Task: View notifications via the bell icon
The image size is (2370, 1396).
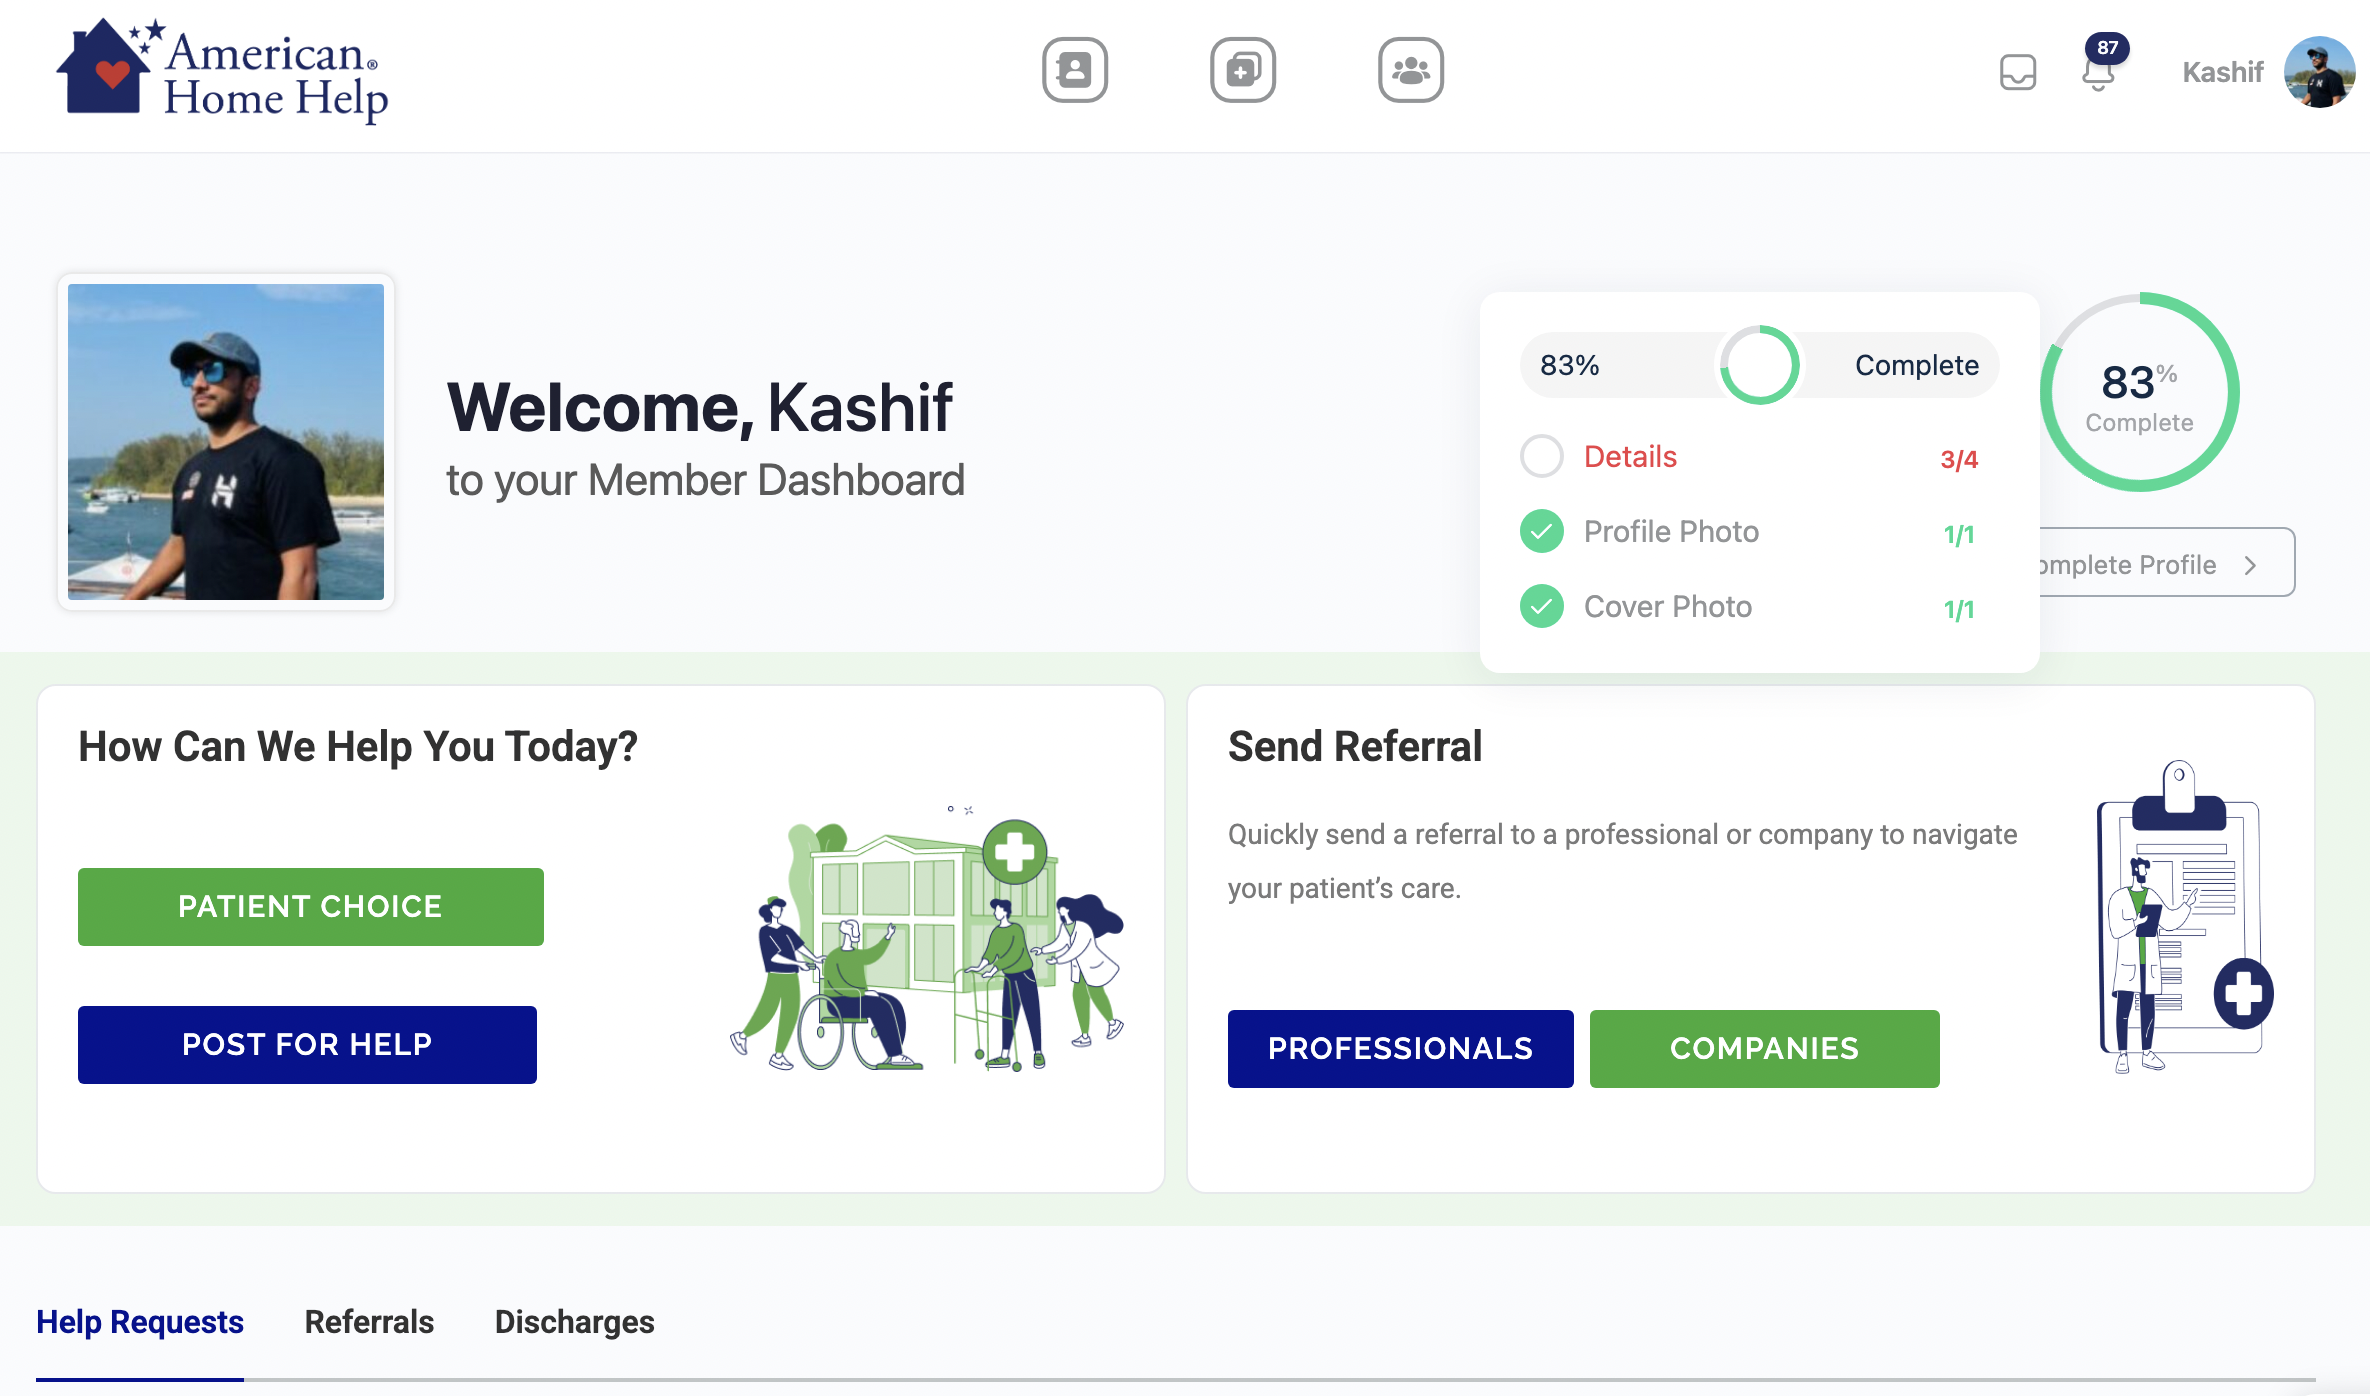Action: click(2097, 75)
